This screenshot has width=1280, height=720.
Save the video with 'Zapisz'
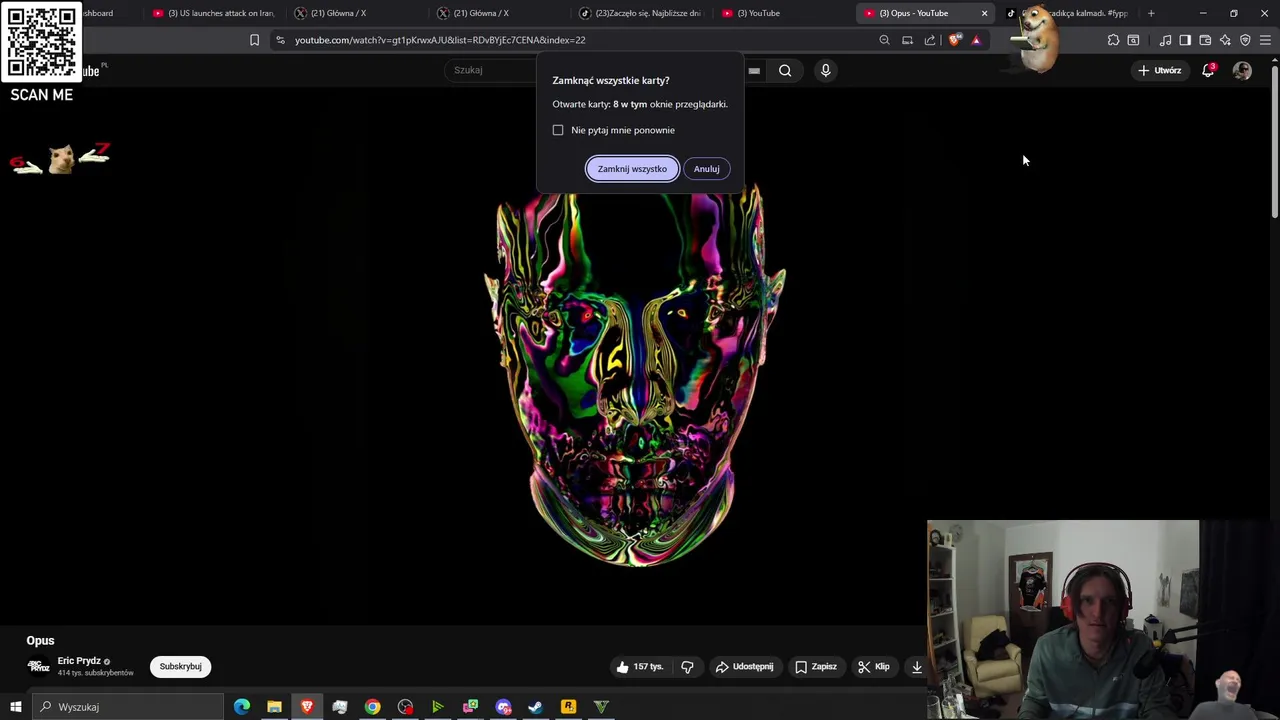815,667
